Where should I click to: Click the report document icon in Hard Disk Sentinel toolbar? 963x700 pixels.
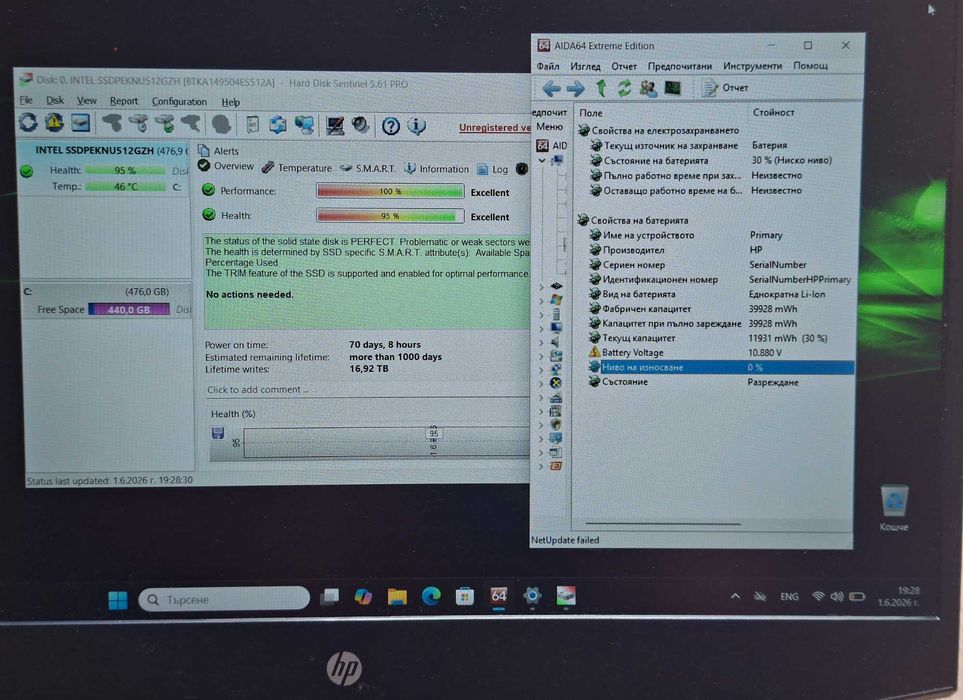click(x=252, y=125)
